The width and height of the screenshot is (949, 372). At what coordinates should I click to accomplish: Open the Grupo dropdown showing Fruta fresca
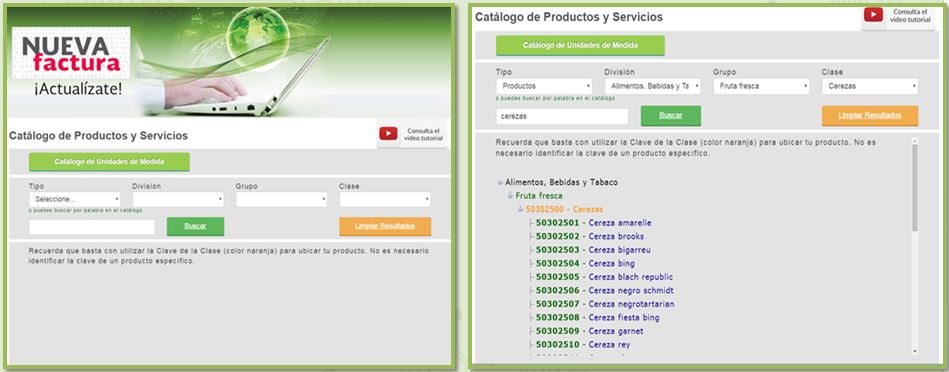761,86
